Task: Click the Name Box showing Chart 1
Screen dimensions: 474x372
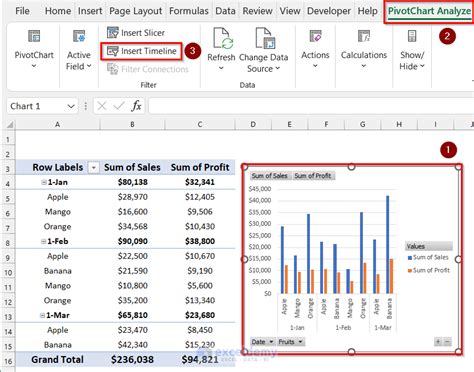Action: click(x=37, y=106)
